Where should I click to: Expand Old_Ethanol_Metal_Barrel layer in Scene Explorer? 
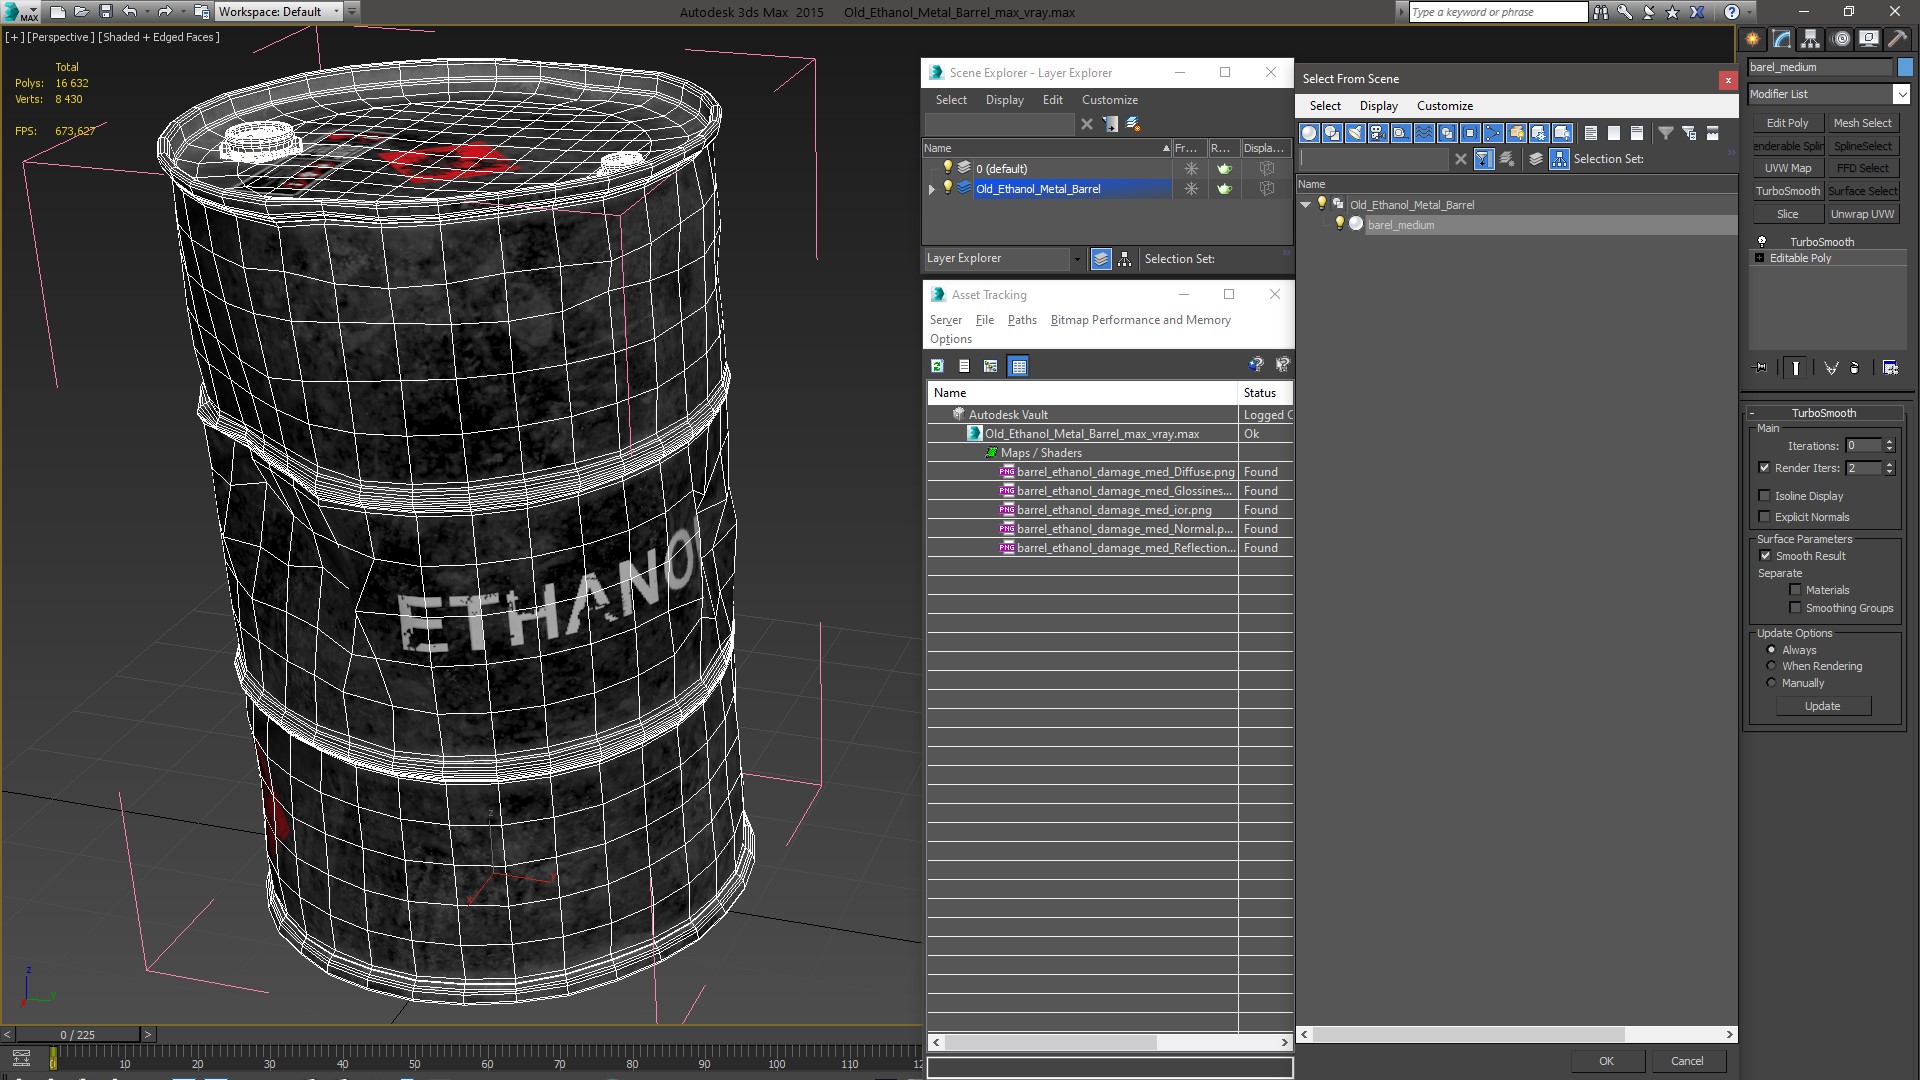pyautogui.click(x=932, y=189)
